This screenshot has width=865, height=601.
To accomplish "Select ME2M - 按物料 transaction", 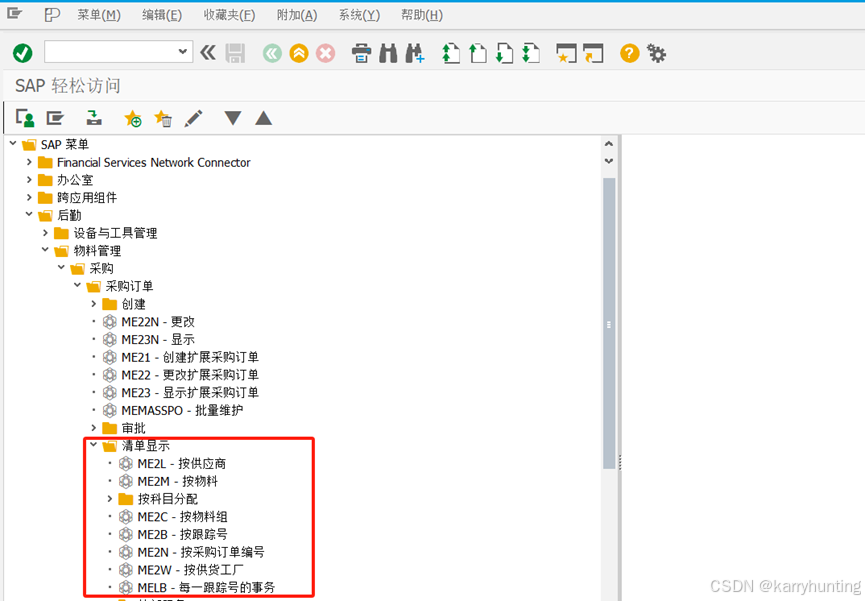I will point(178,481).
